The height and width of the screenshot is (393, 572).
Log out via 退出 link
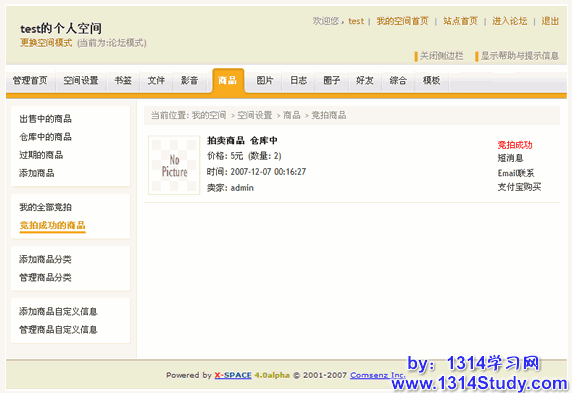pos(550,21)
